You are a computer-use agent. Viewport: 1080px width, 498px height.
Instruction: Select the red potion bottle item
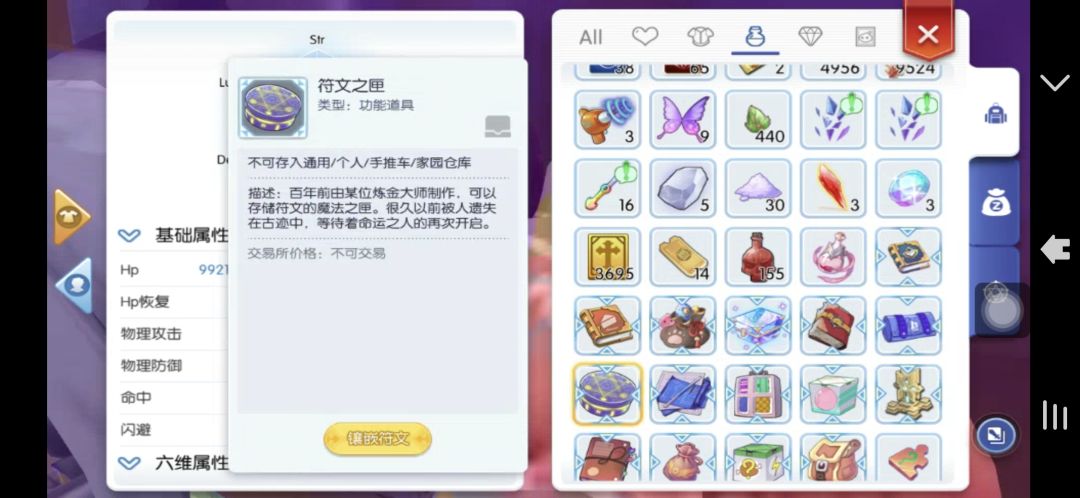coord(758,257)
